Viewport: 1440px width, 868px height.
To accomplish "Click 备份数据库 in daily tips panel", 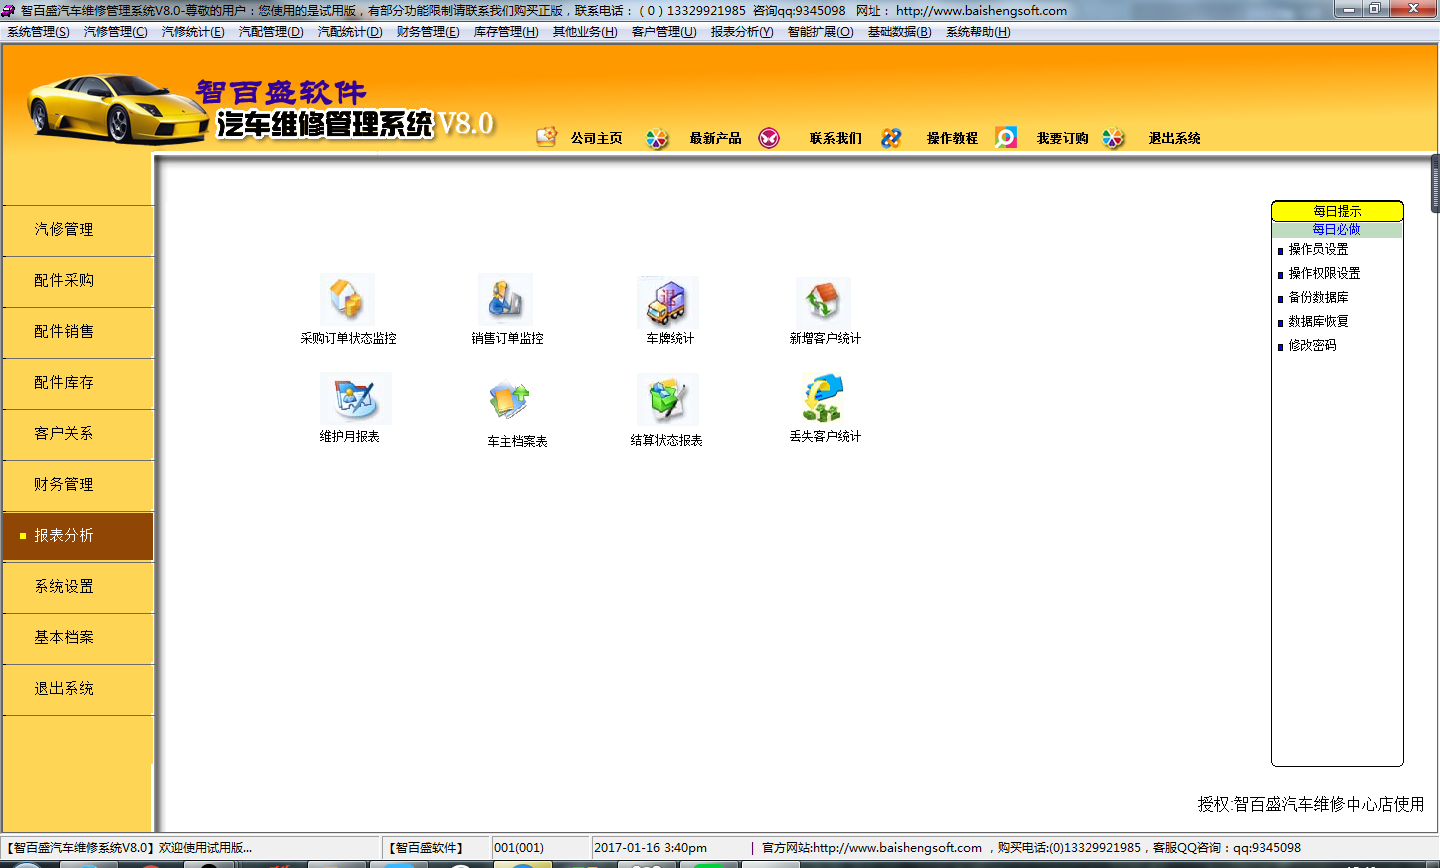I will tap(1318, 297).
